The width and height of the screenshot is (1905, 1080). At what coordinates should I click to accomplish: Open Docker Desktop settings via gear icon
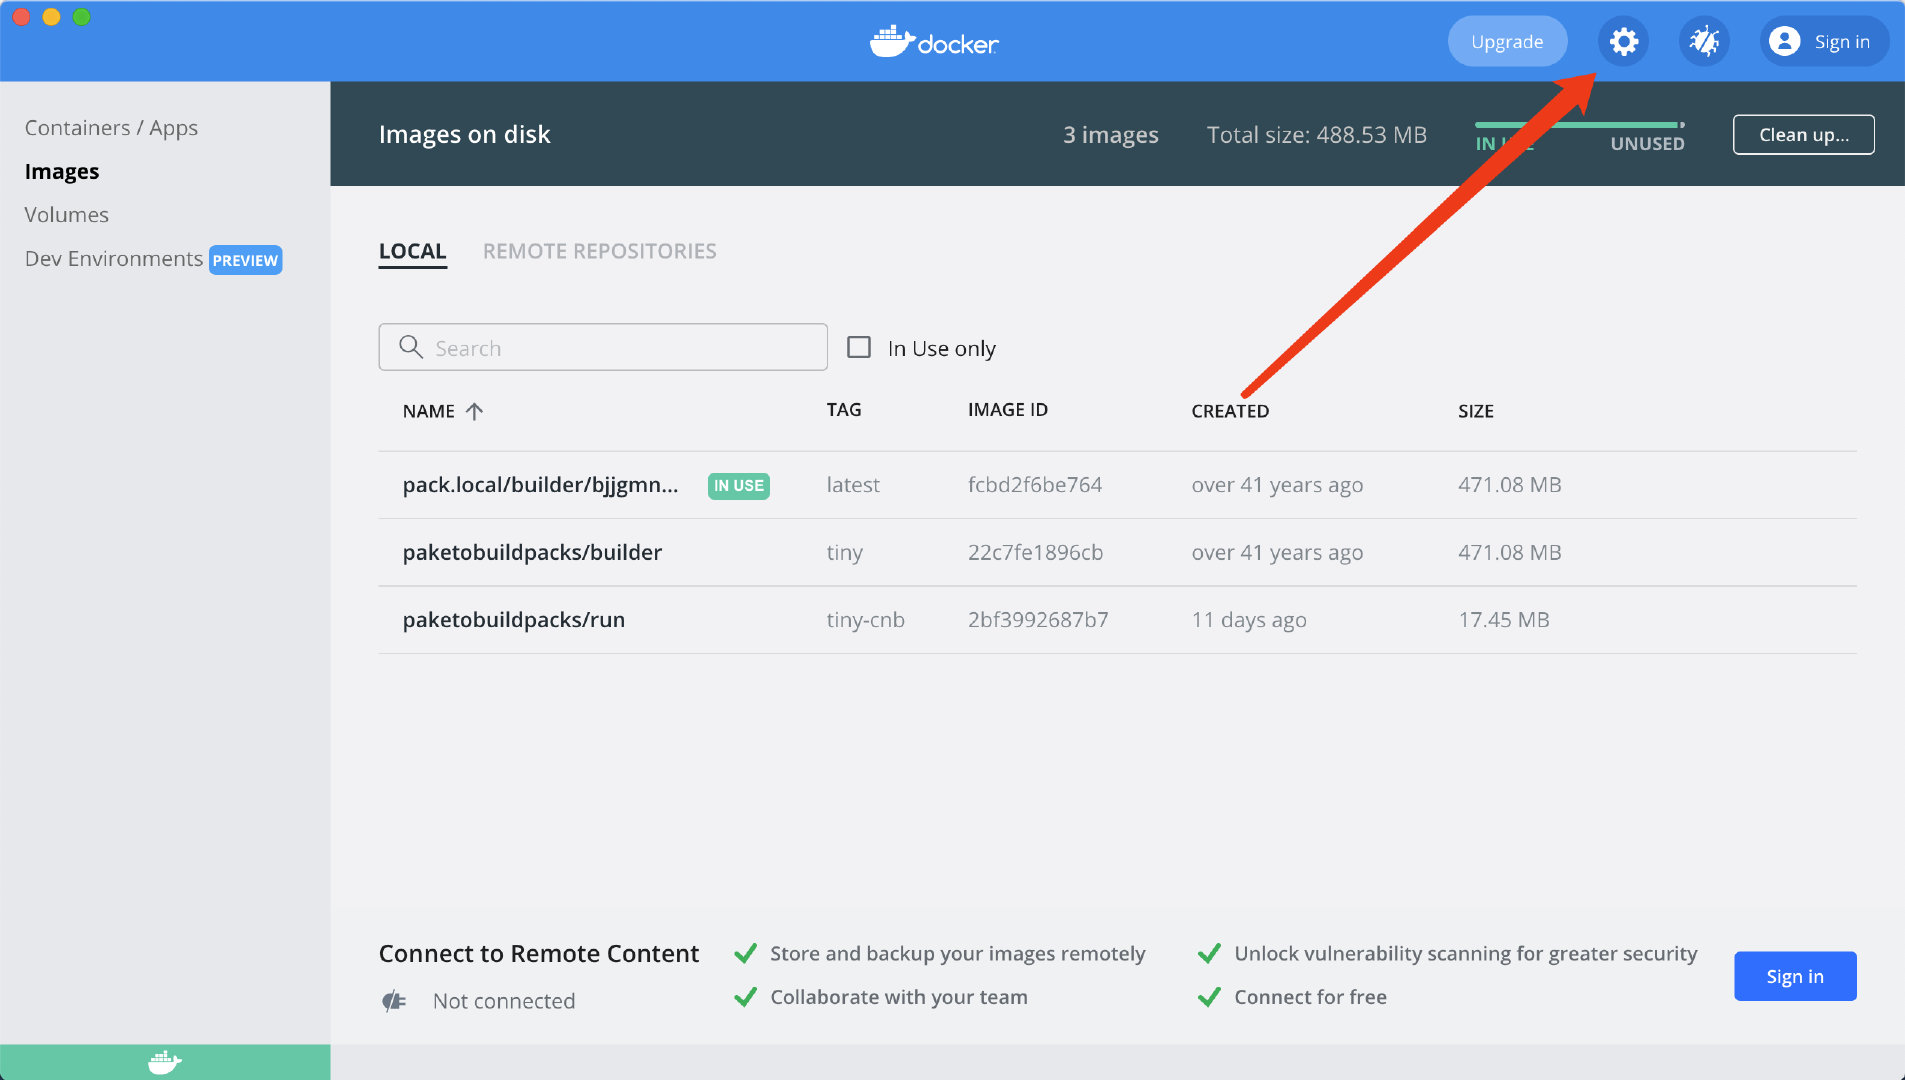point(1622,41)
